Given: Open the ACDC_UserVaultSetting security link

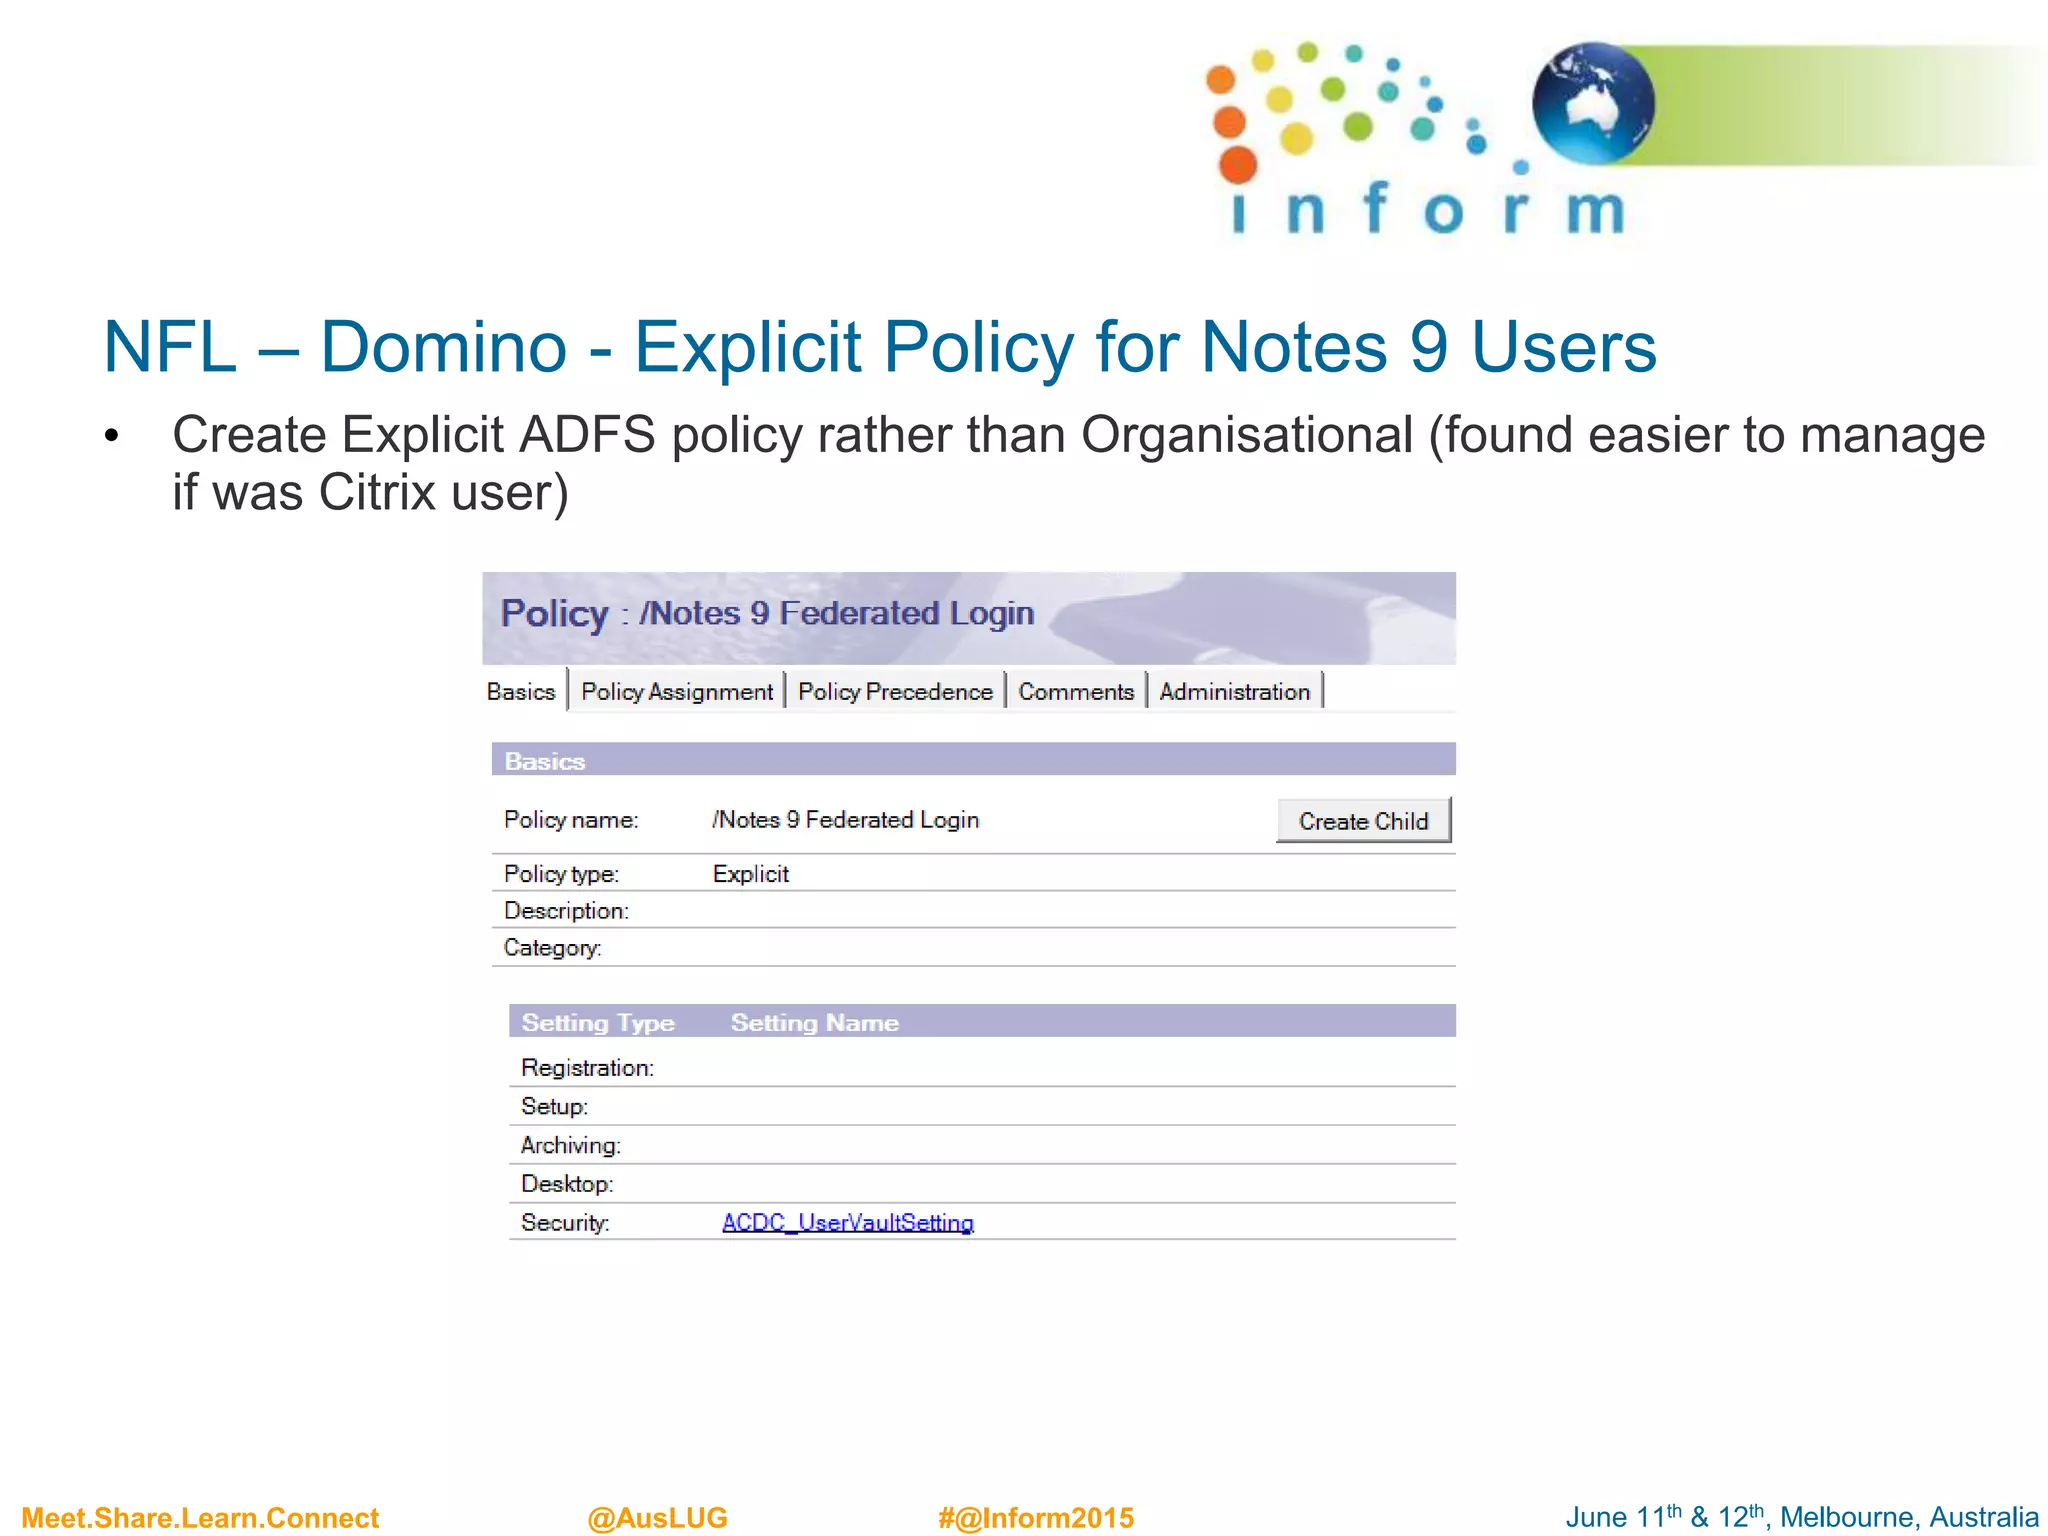Looking at the screenshot, I should coord(848,1222).
